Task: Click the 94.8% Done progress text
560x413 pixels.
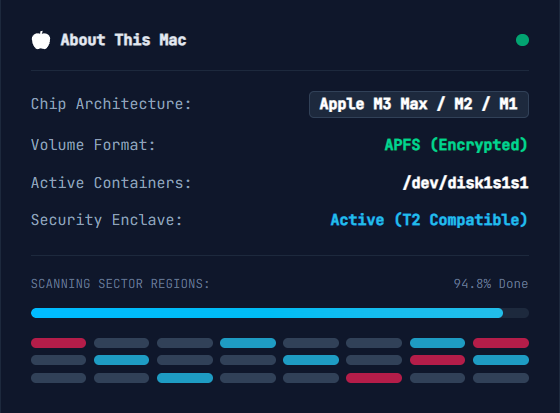Action: coord(491,284)
